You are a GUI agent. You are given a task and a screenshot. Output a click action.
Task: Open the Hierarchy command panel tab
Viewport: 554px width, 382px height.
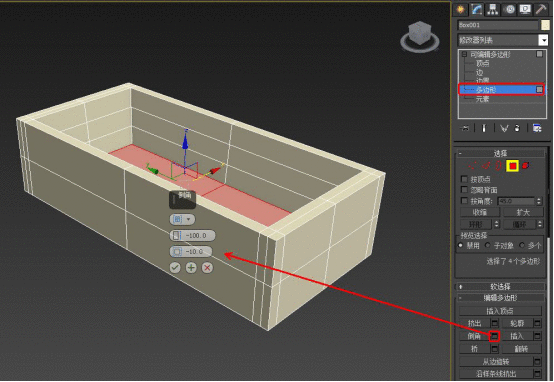click(493, 10)
